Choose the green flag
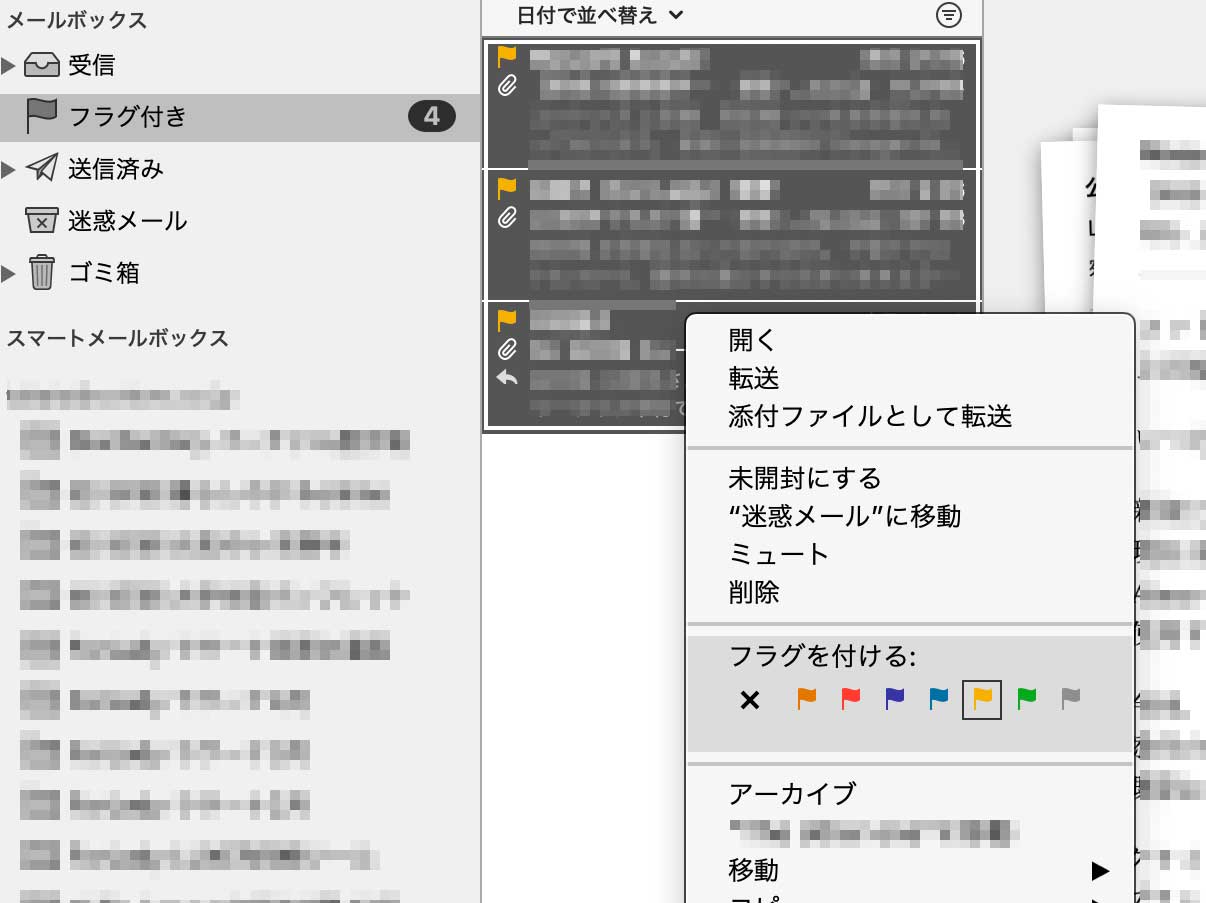This screenshot has height=903, width=1206. (1026, 699)
